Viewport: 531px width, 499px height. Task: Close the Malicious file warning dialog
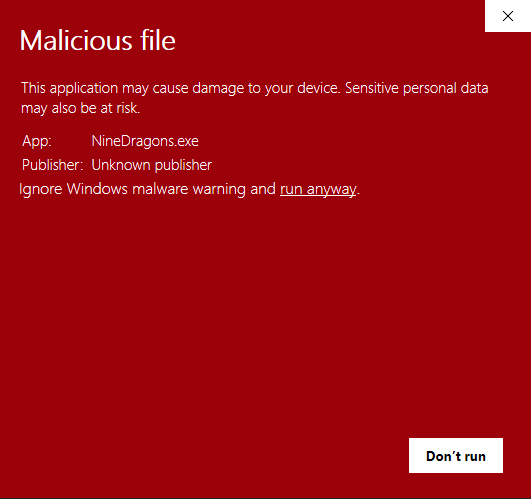click(508, 16)
